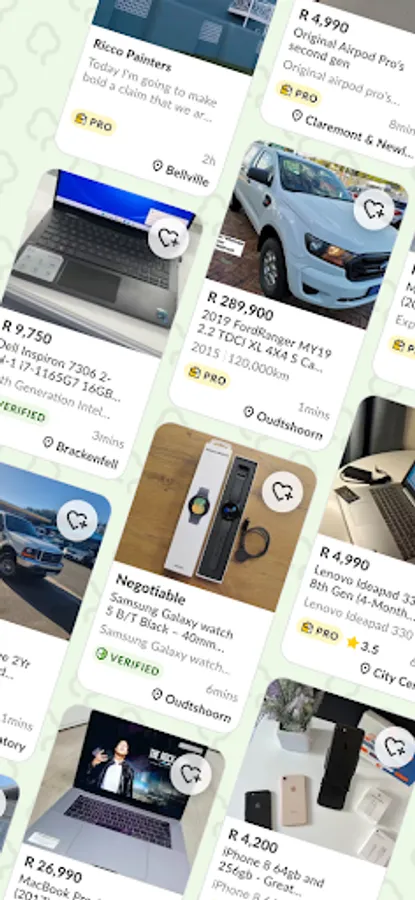Favorite the iPhone 8 listing
This screenshot has height=900, width=415.
pyautogui.click(x=395, y=746)
